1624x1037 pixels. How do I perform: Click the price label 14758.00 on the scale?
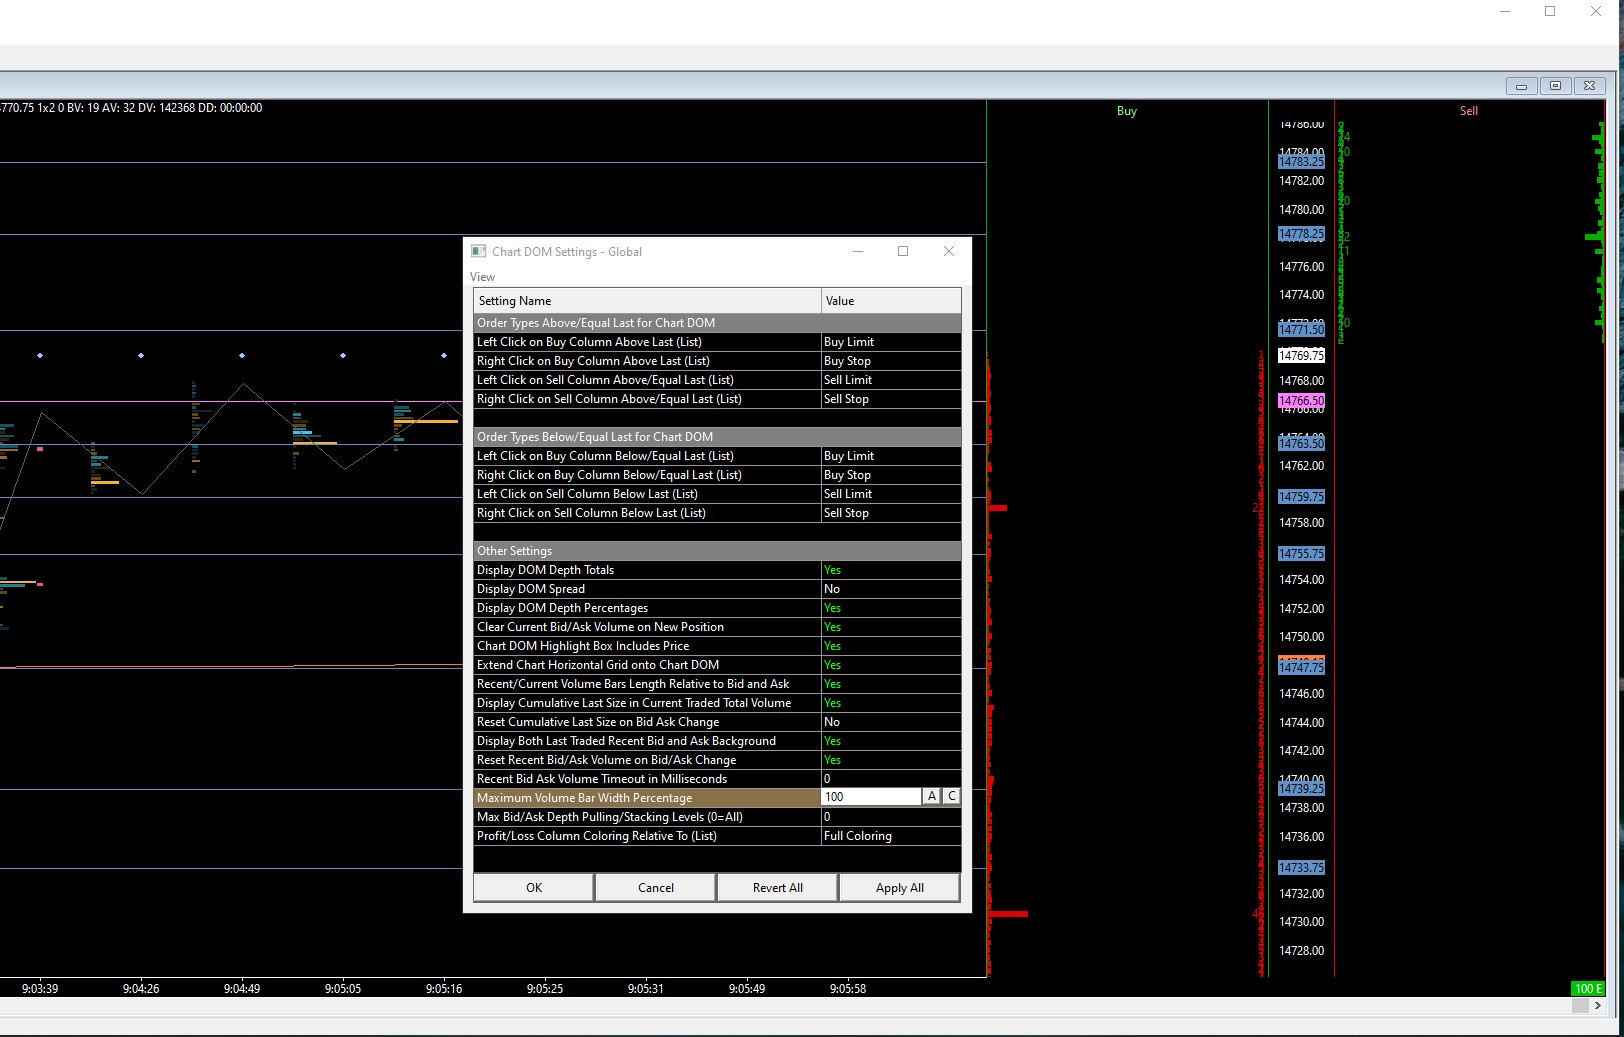[1301, 523]
